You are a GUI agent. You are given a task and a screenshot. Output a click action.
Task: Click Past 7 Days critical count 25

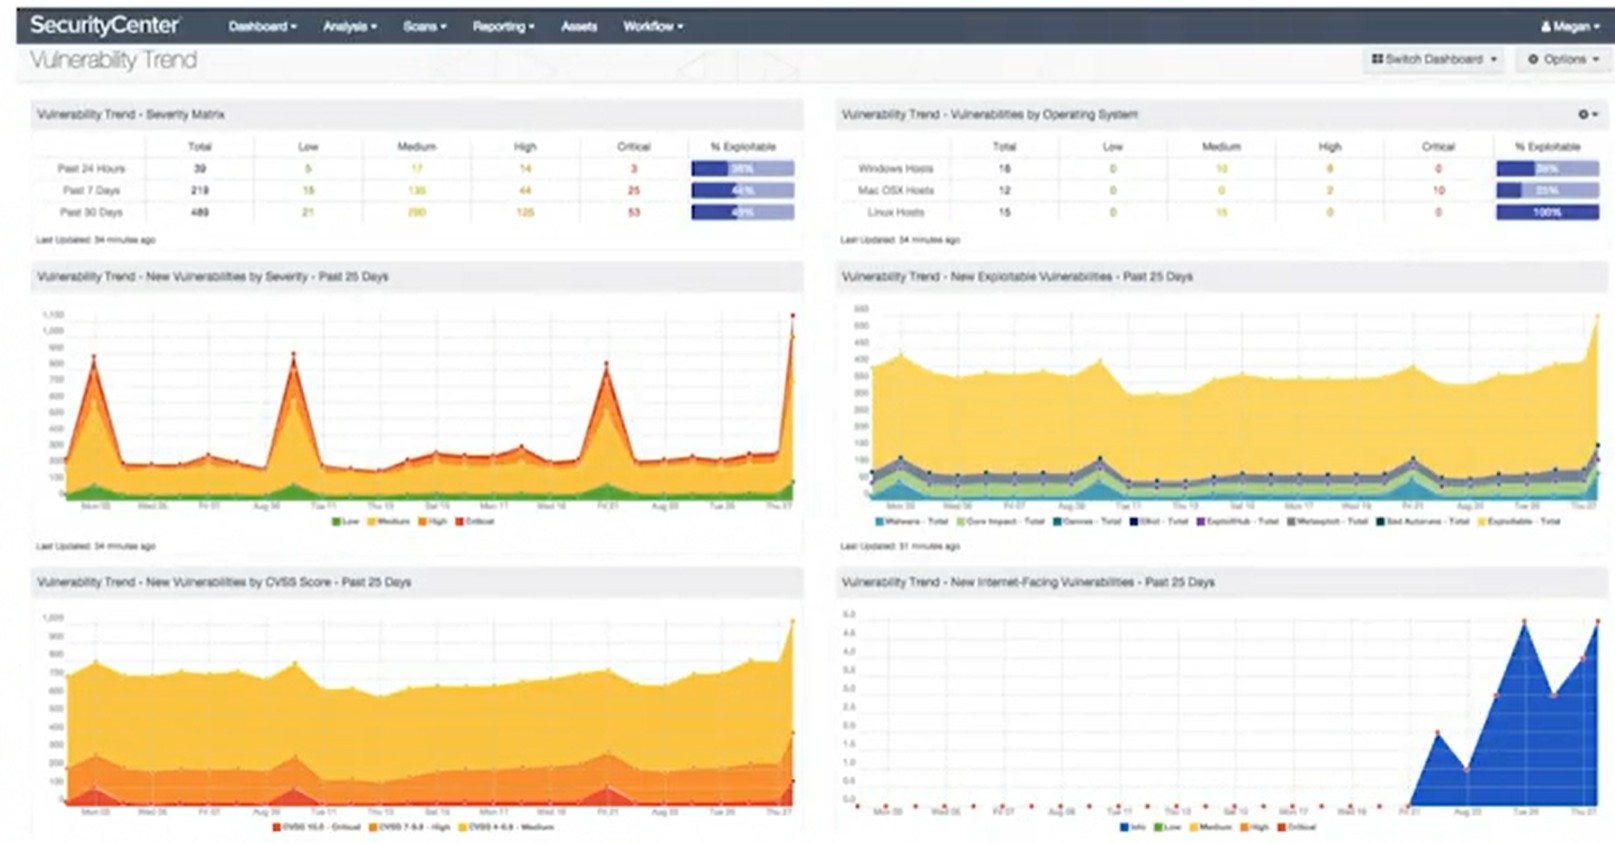[634, 190]
